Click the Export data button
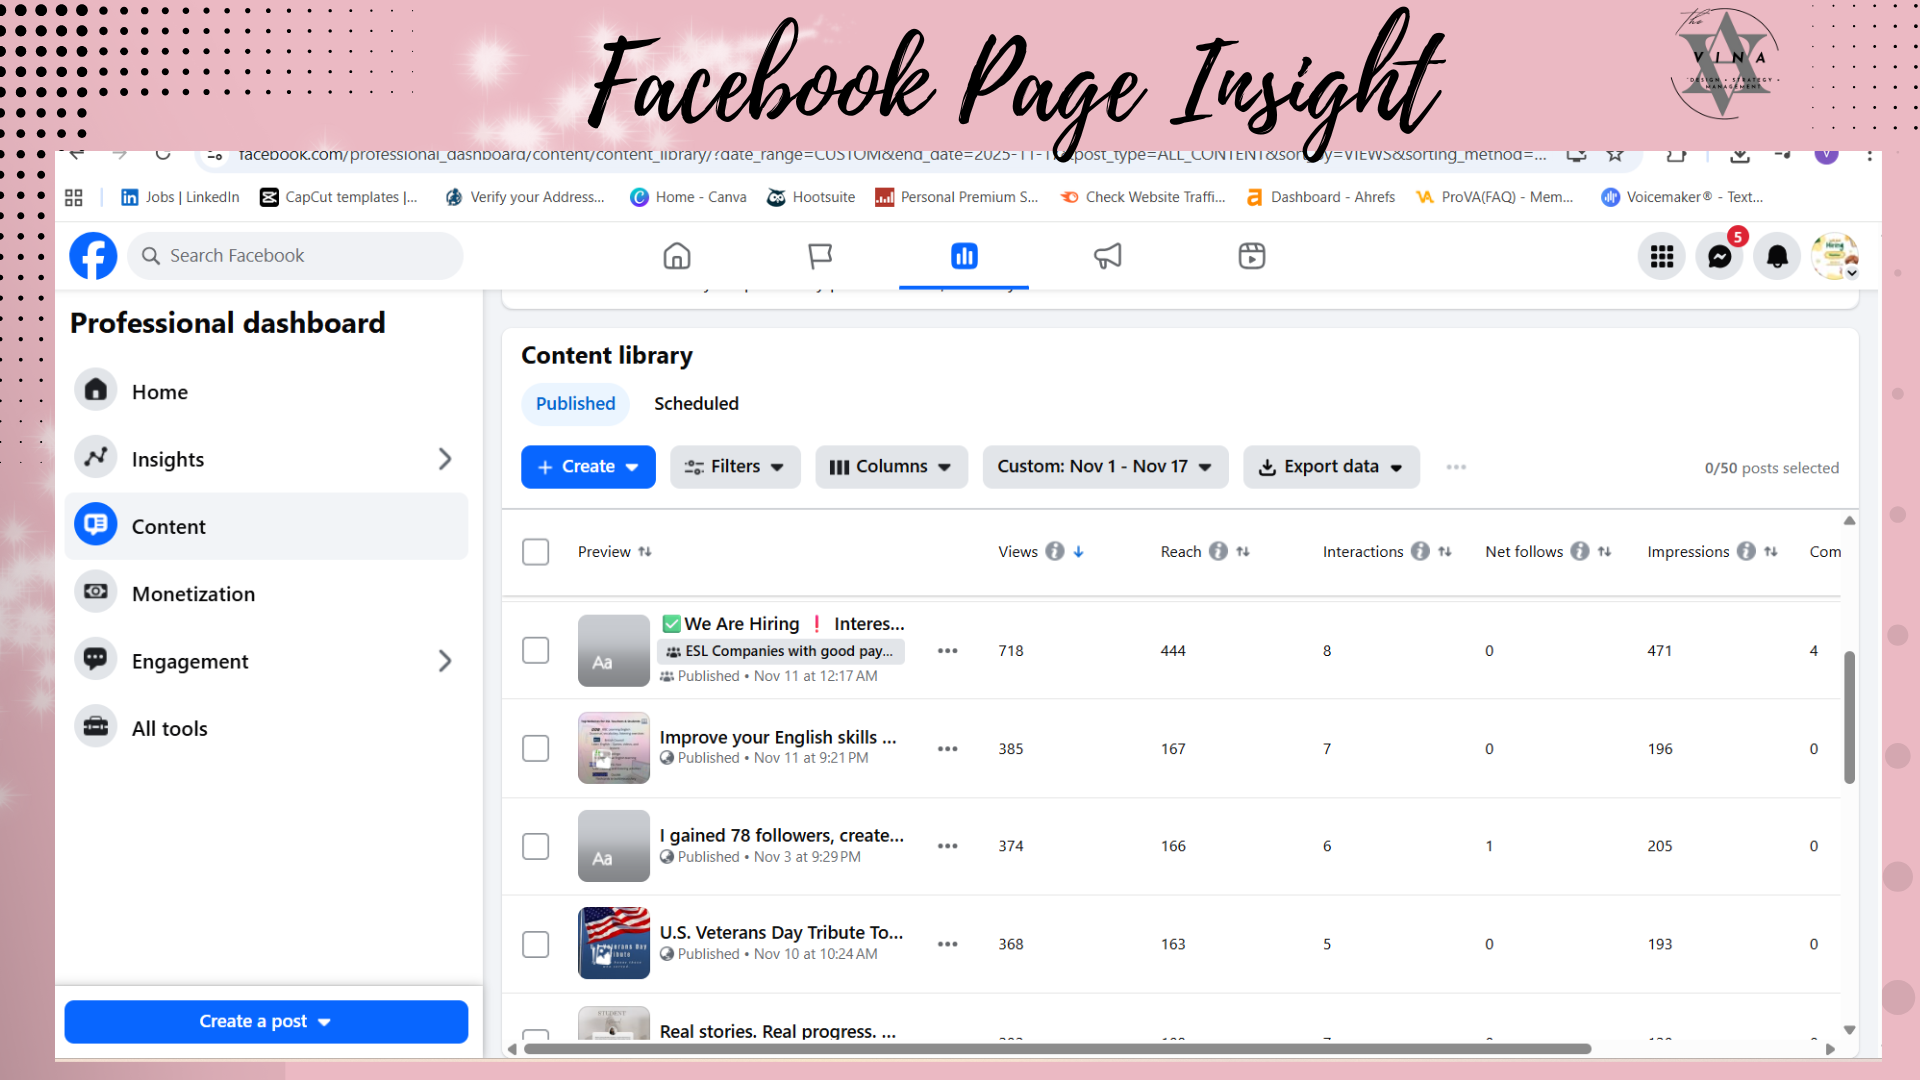Screen dimensions: 1920x1080 point(1331,467)
